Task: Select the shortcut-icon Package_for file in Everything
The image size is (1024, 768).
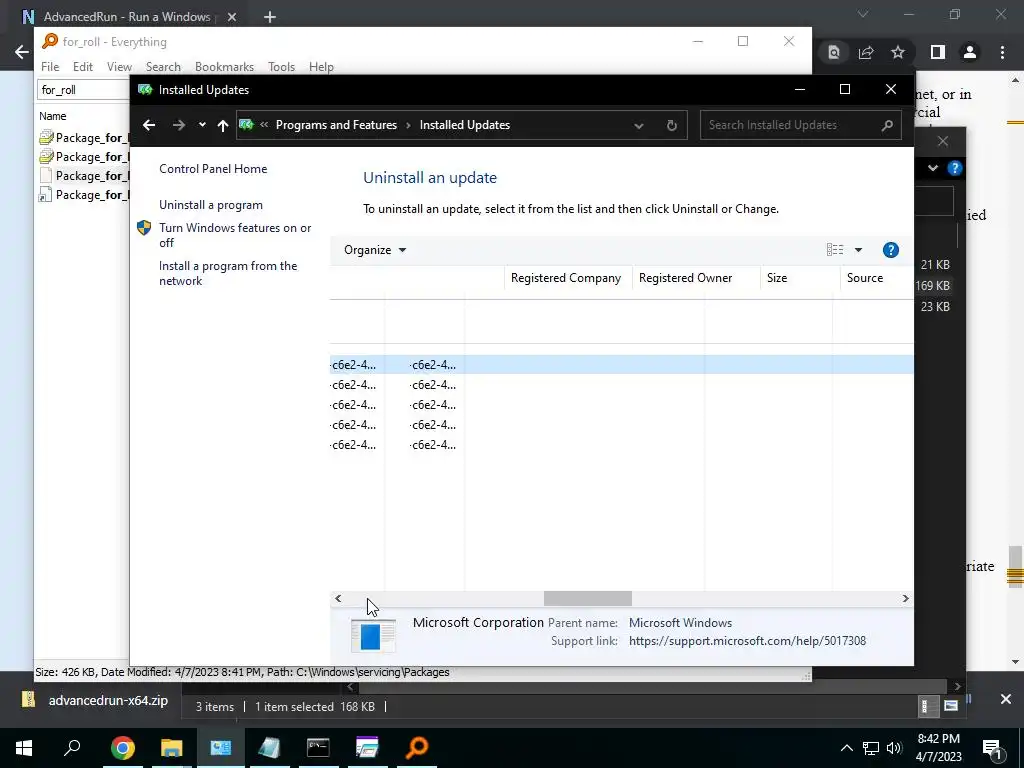Action: coord(84,195)
